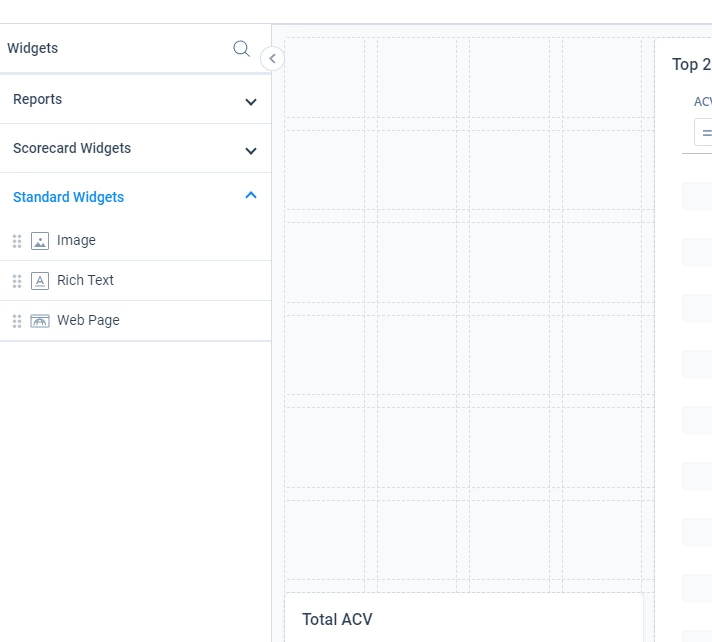The width and height of the screenshot is (712, 642).
Task: Select the Web Page widget label
Action: click(88, 320)
